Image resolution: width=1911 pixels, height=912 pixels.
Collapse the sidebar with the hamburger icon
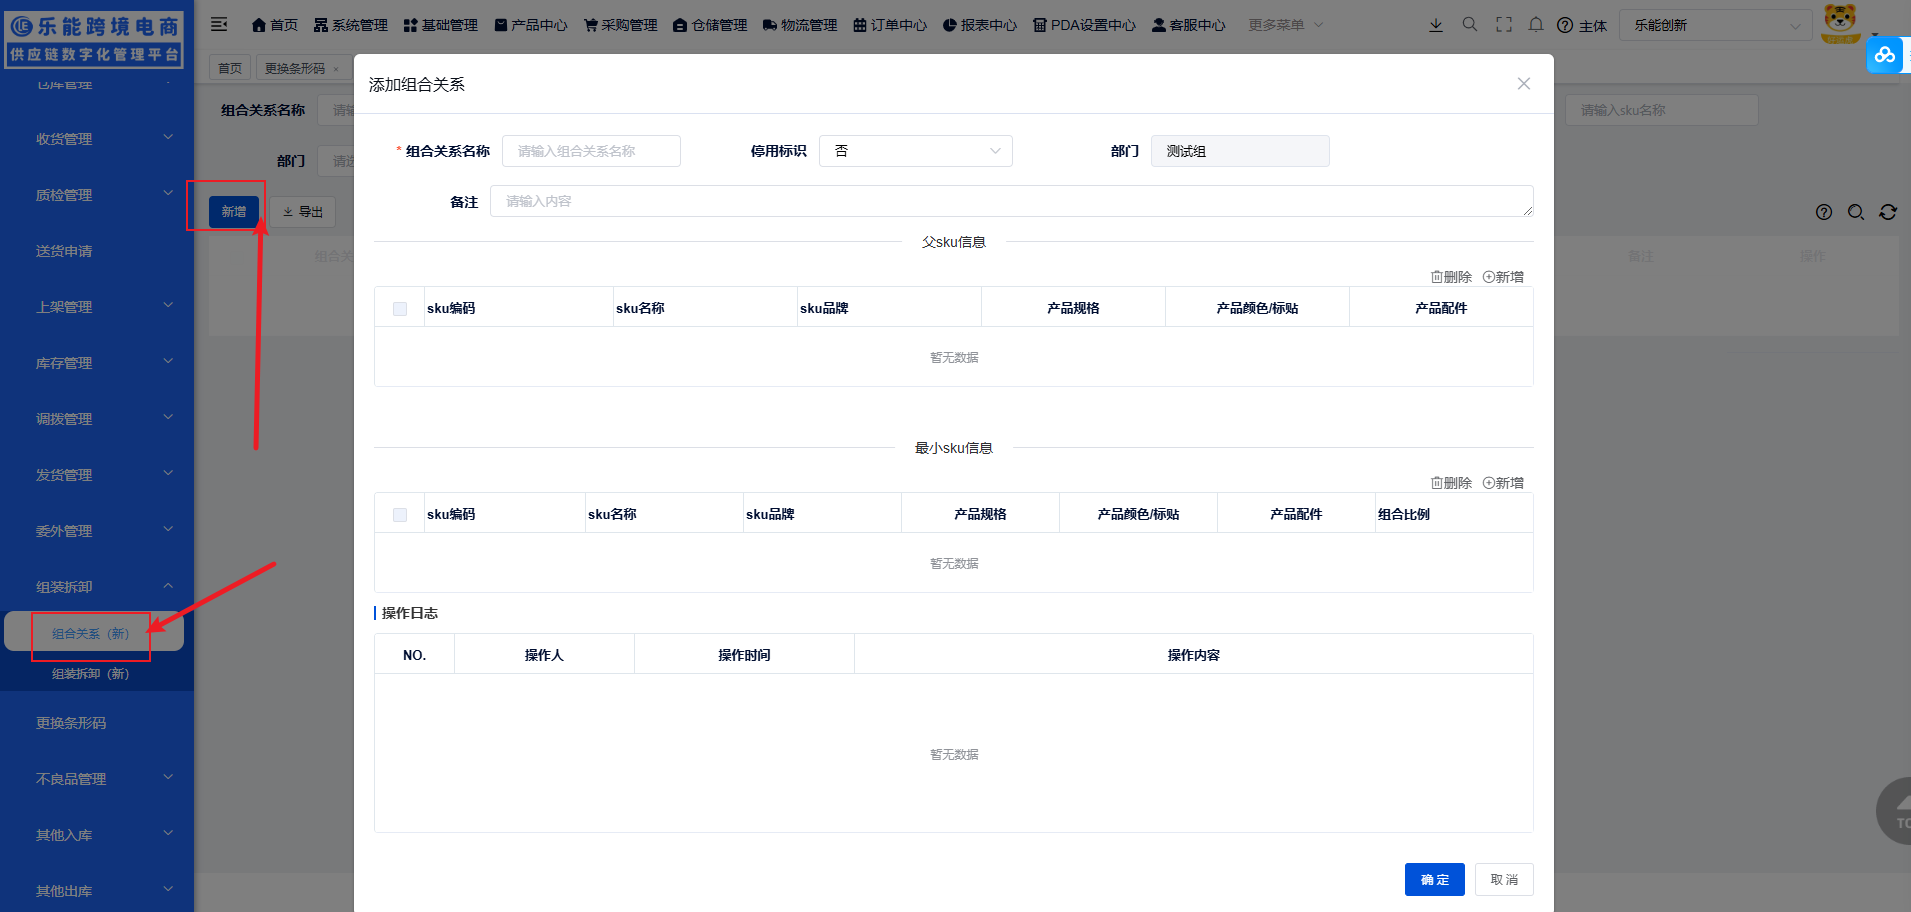219,24
